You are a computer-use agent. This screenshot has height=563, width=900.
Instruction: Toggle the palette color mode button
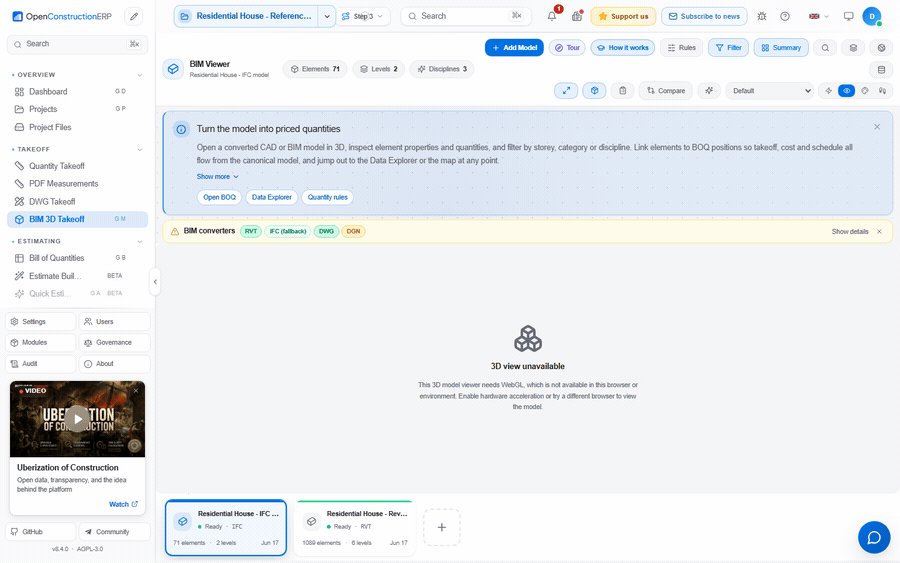pyautogui.click(x=864, y=91)
